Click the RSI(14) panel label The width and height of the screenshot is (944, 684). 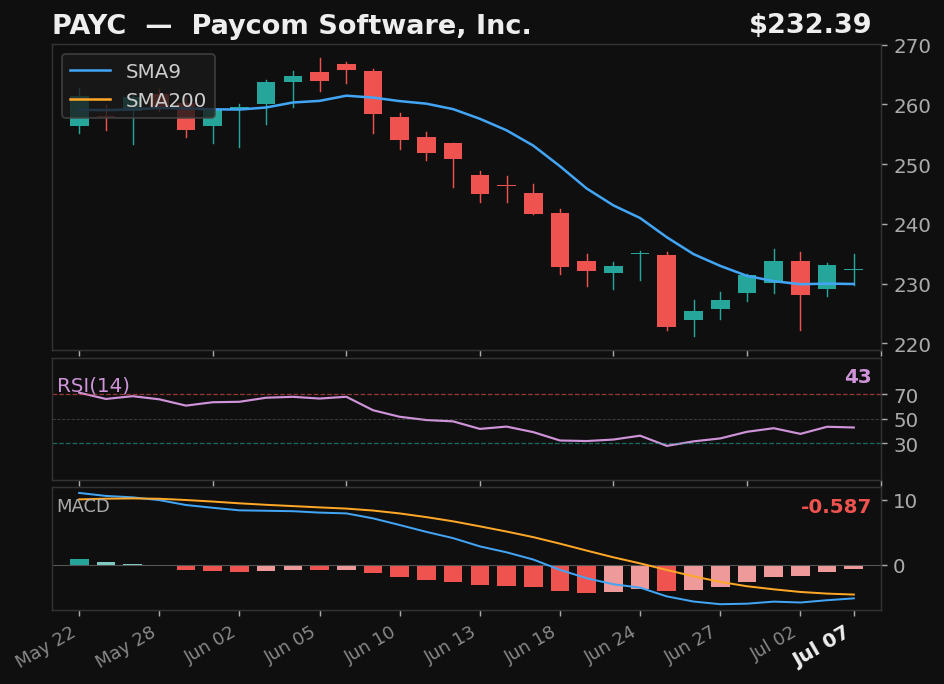pyautogui.click(x=93, y=385)
